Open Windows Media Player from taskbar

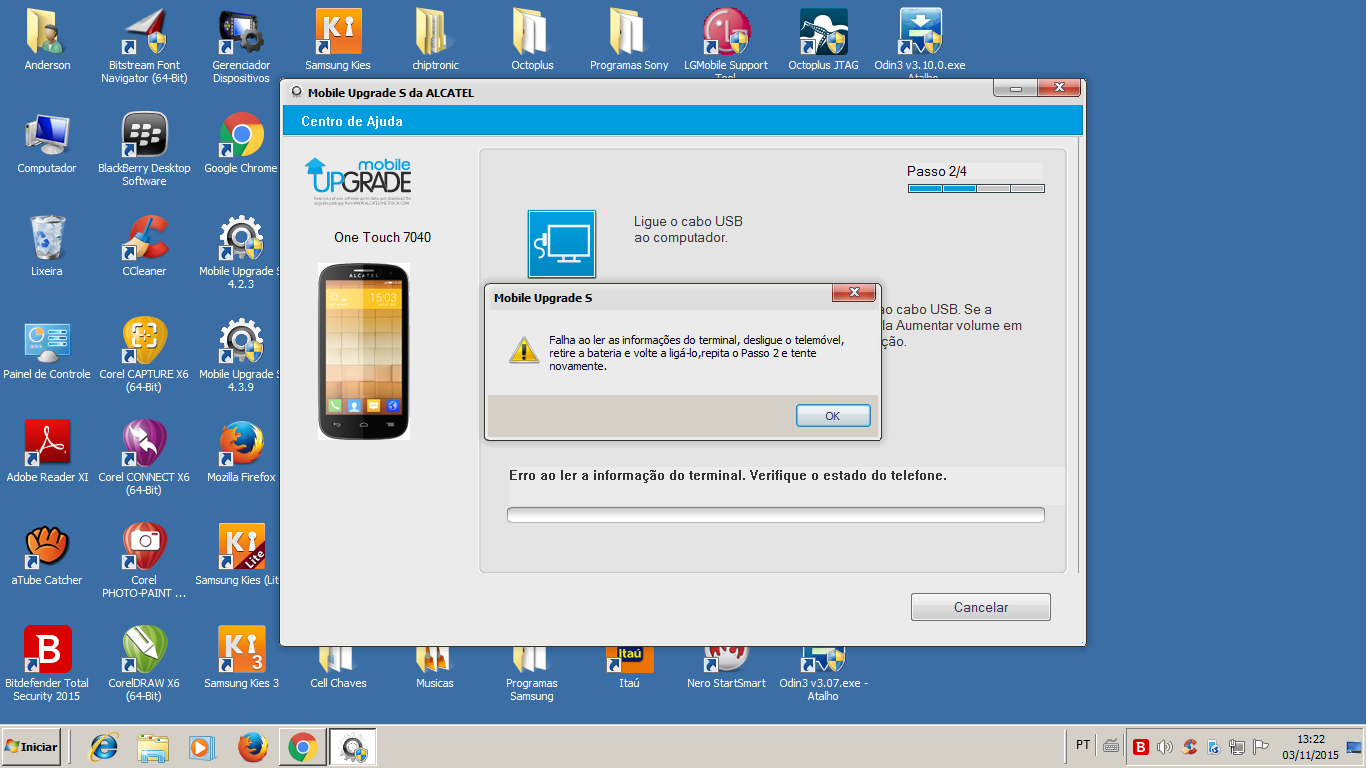202,746
